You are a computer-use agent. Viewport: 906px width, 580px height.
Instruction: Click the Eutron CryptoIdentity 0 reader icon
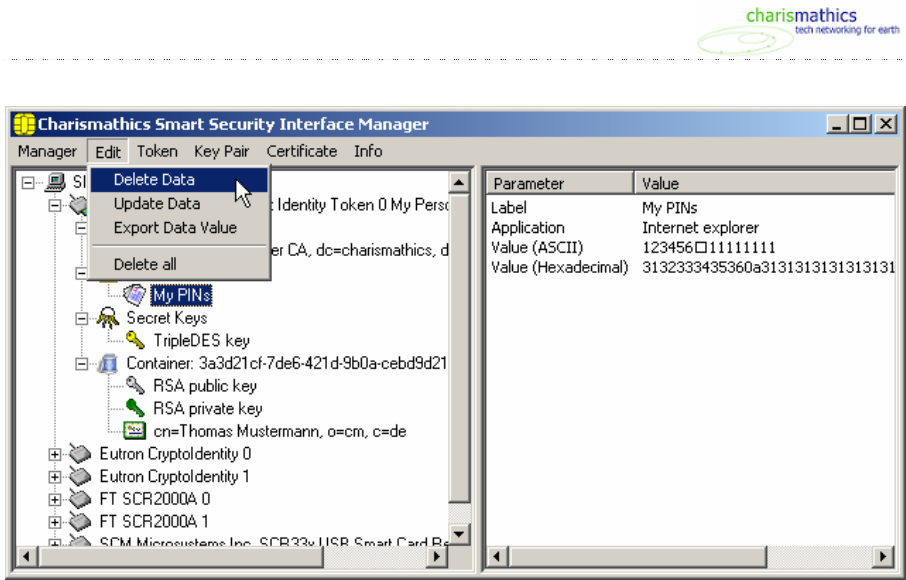81,453
